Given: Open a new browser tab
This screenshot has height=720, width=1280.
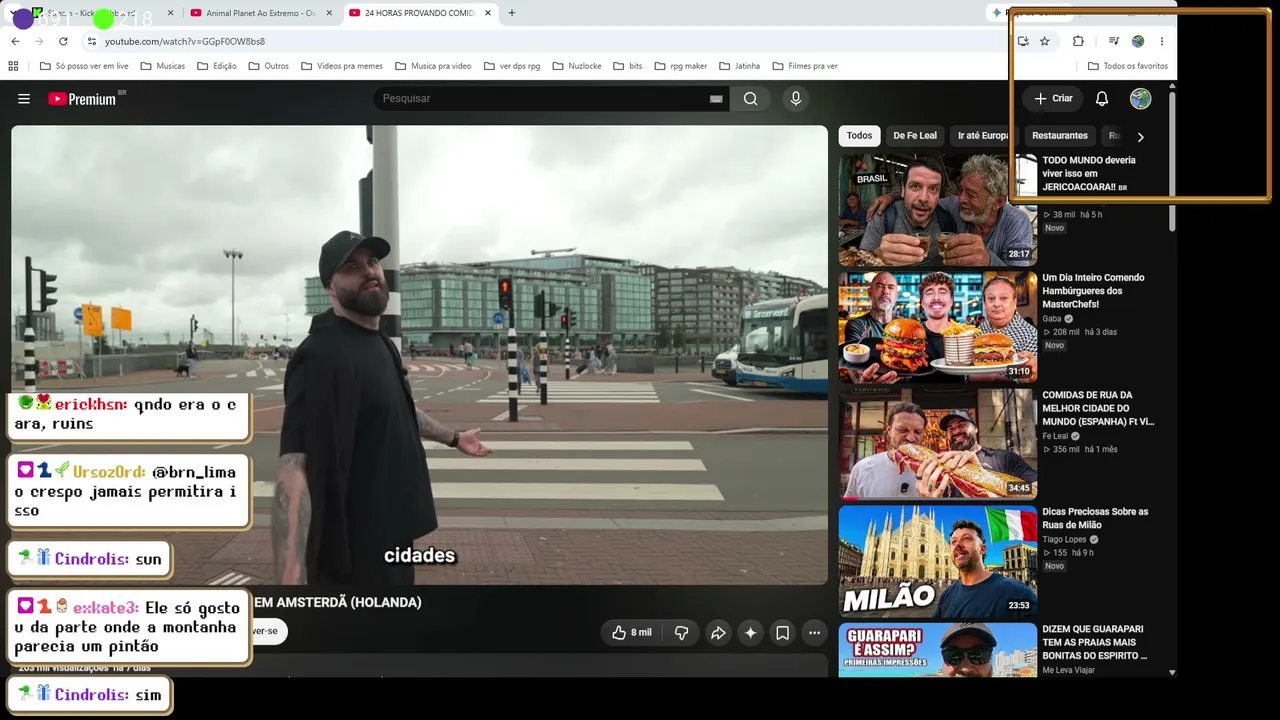Looking at the screenshot, I should (512, 13).
